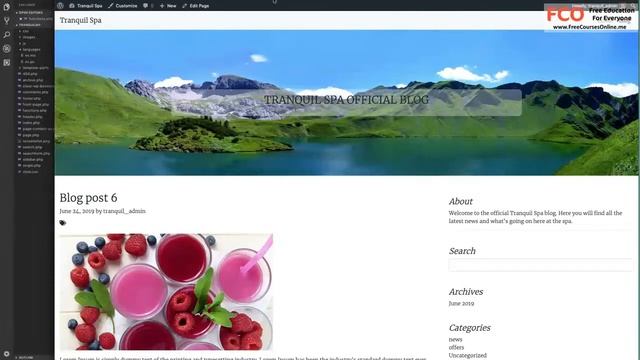The image size is (640, 360).
Task: Click the tag icon under Blog post 6
Action: coord(62,223)
